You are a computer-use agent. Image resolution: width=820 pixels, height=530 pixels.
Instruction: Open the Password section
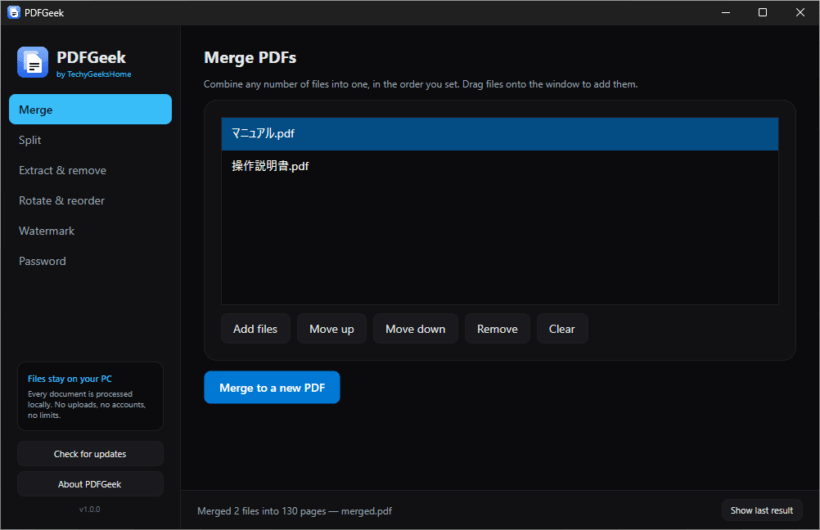[x=90, y=261]
